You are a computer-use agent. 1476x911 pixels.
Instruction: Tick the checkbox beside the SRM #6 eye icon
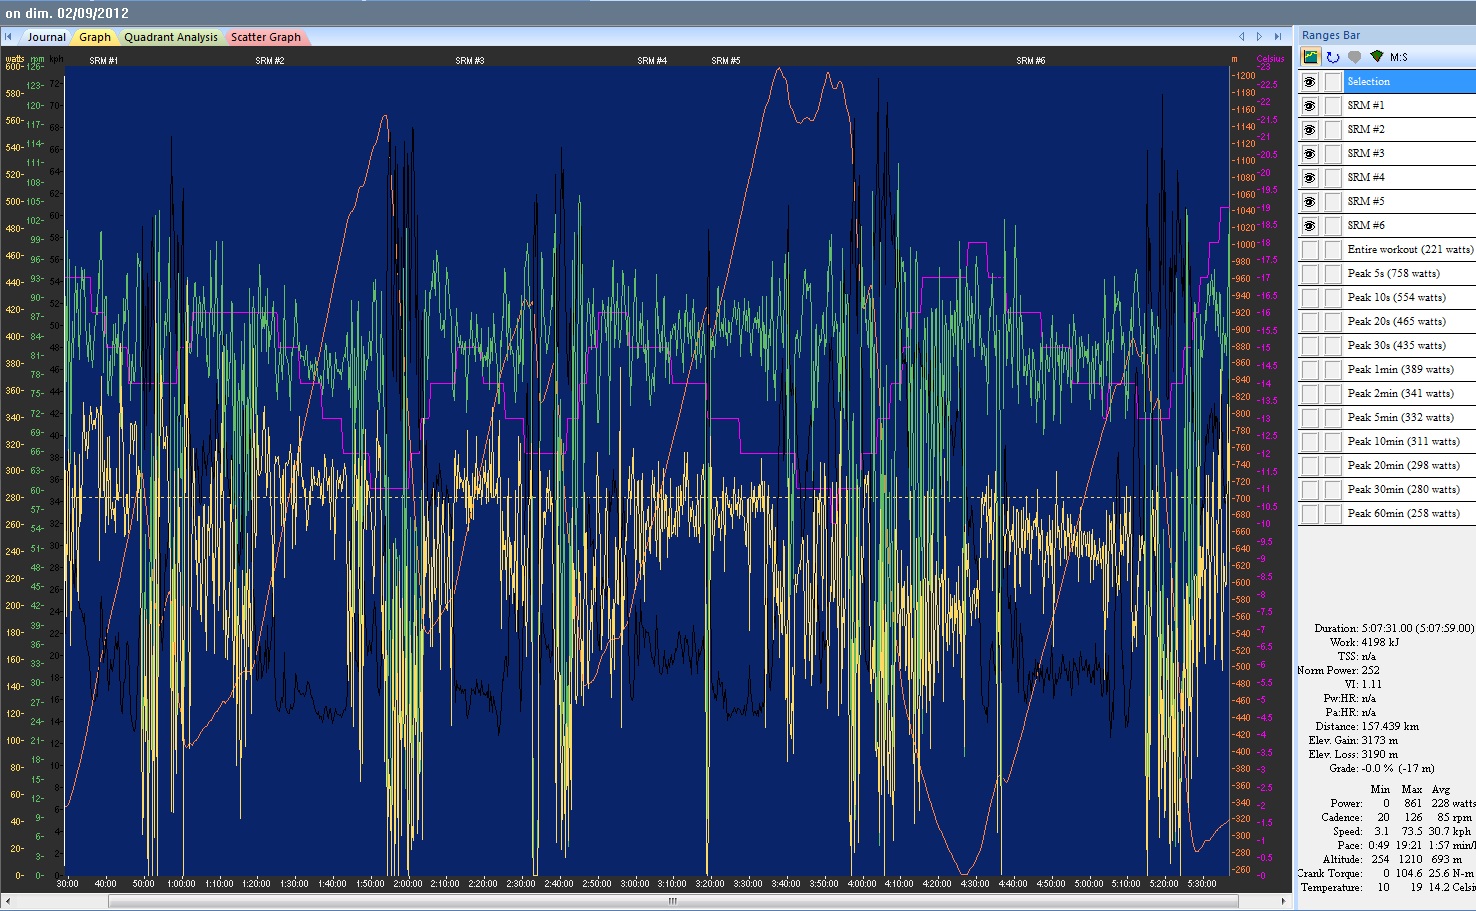point(1333,226)
